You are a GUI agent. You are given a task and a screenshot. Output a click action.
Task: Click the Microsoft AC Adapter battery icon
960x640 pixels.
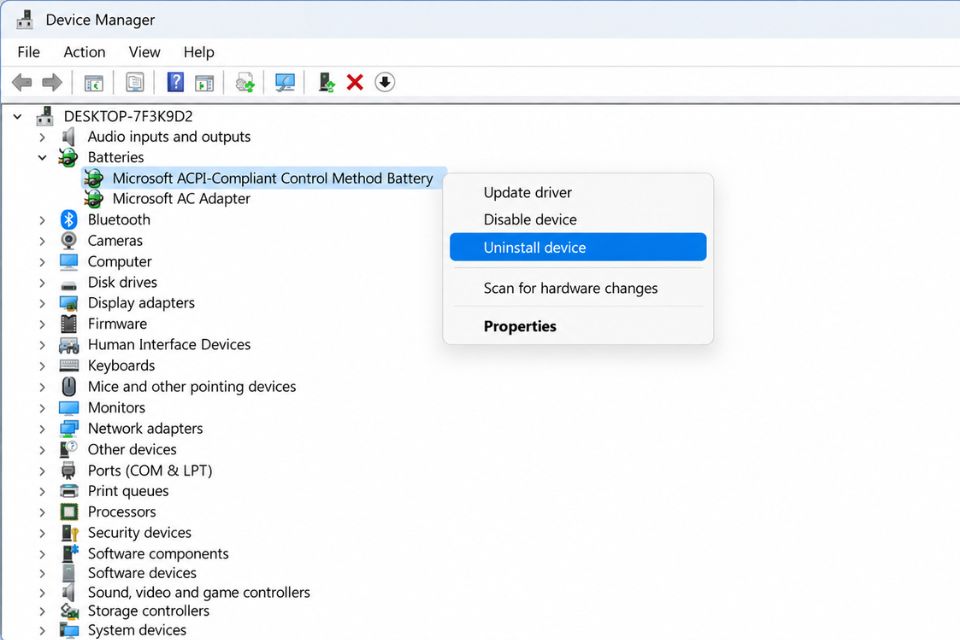(94, 198)
